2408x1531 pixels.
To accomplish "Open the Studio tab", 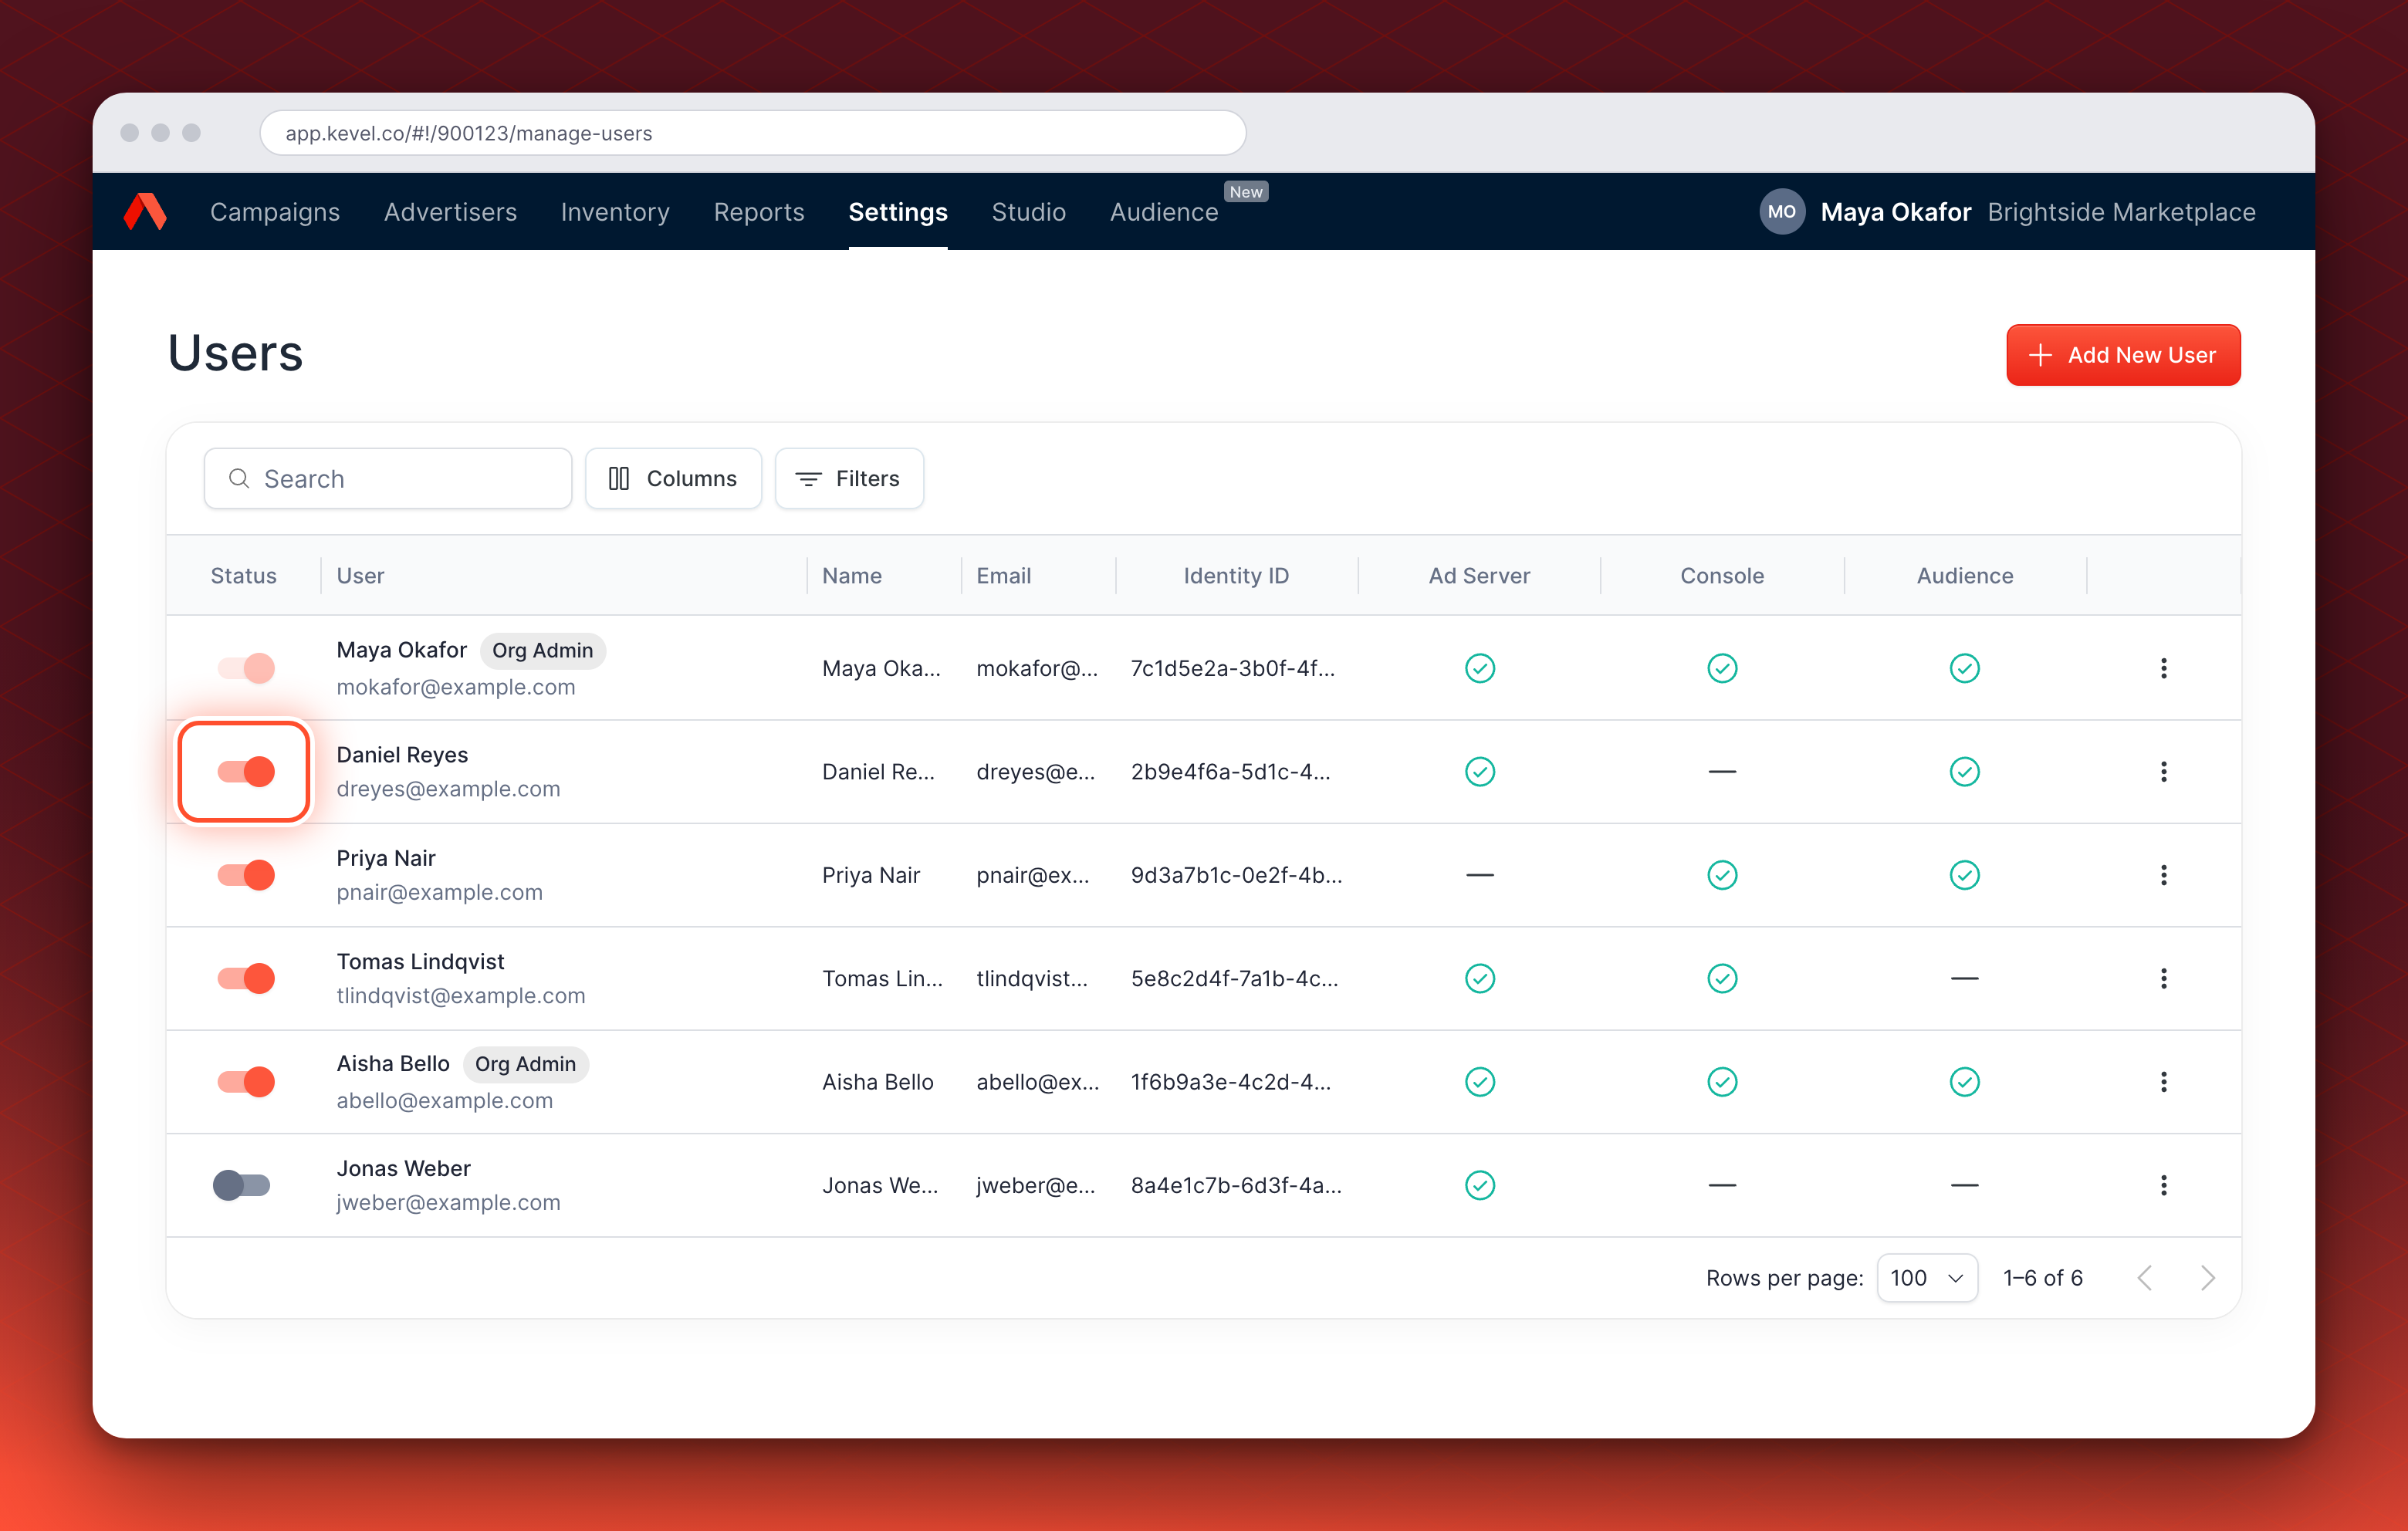I will [1028, 212].
